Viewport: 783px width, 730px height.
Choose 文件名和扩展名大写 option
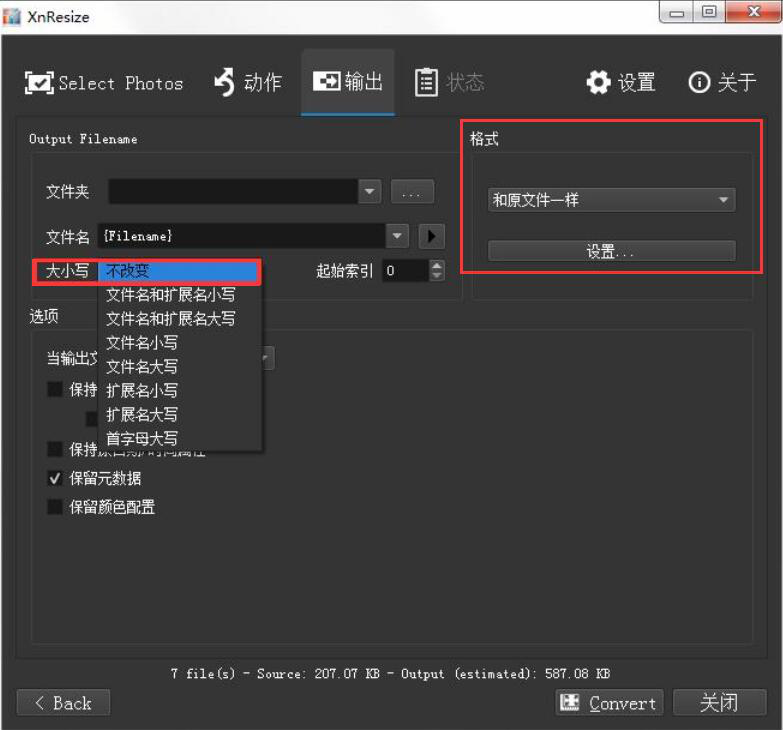coord(180,319)
